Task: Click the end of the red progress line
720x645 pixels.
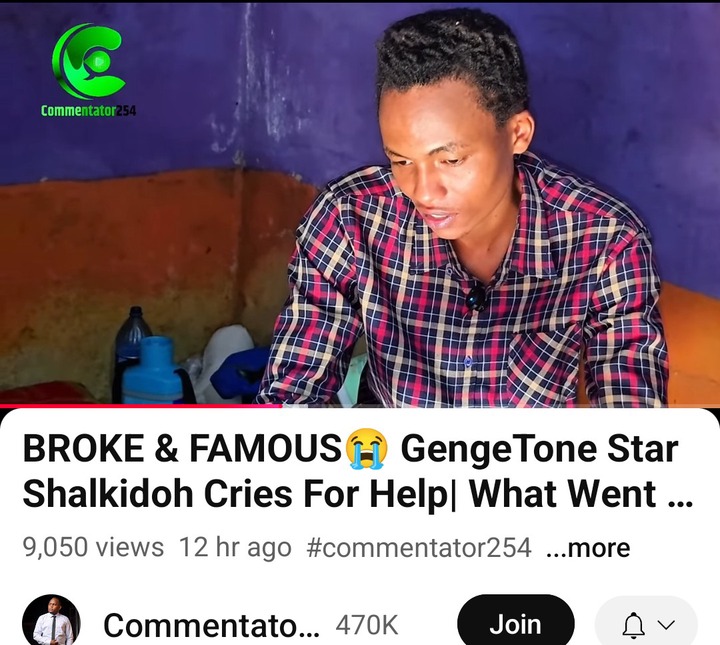Action: [281, 406]
